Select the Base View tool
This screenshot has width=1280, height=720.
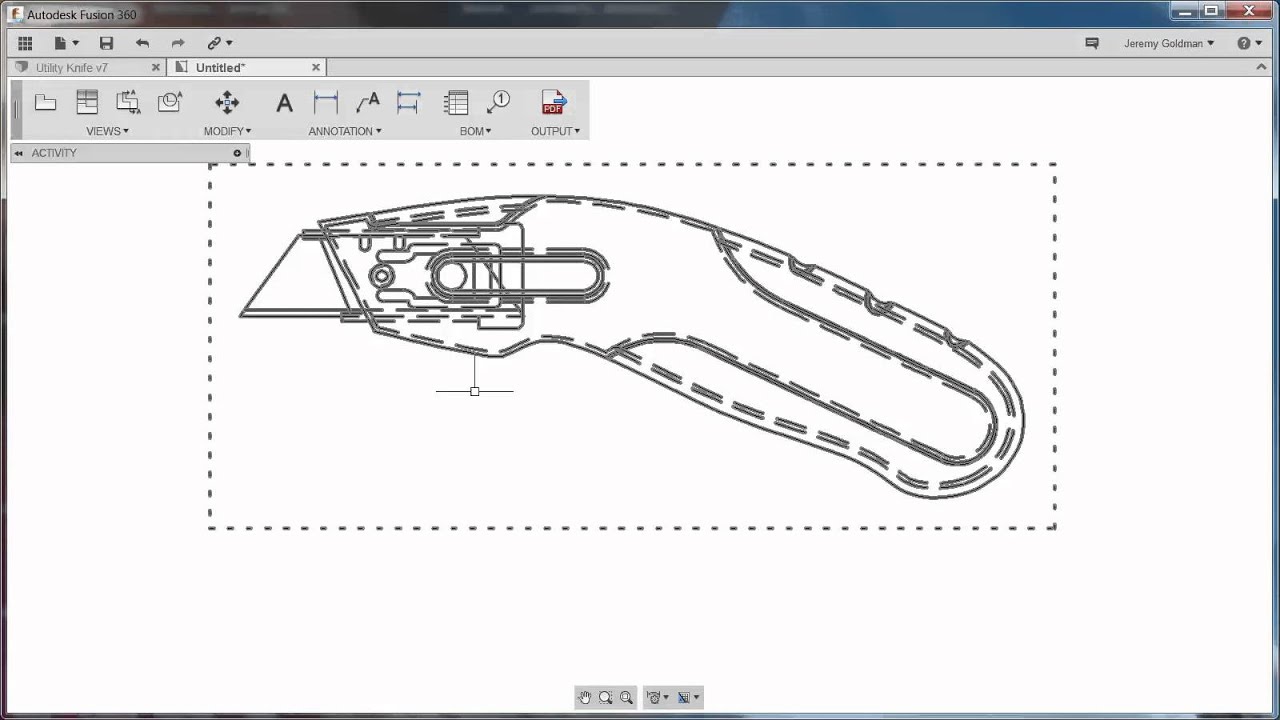pos(46,102)
